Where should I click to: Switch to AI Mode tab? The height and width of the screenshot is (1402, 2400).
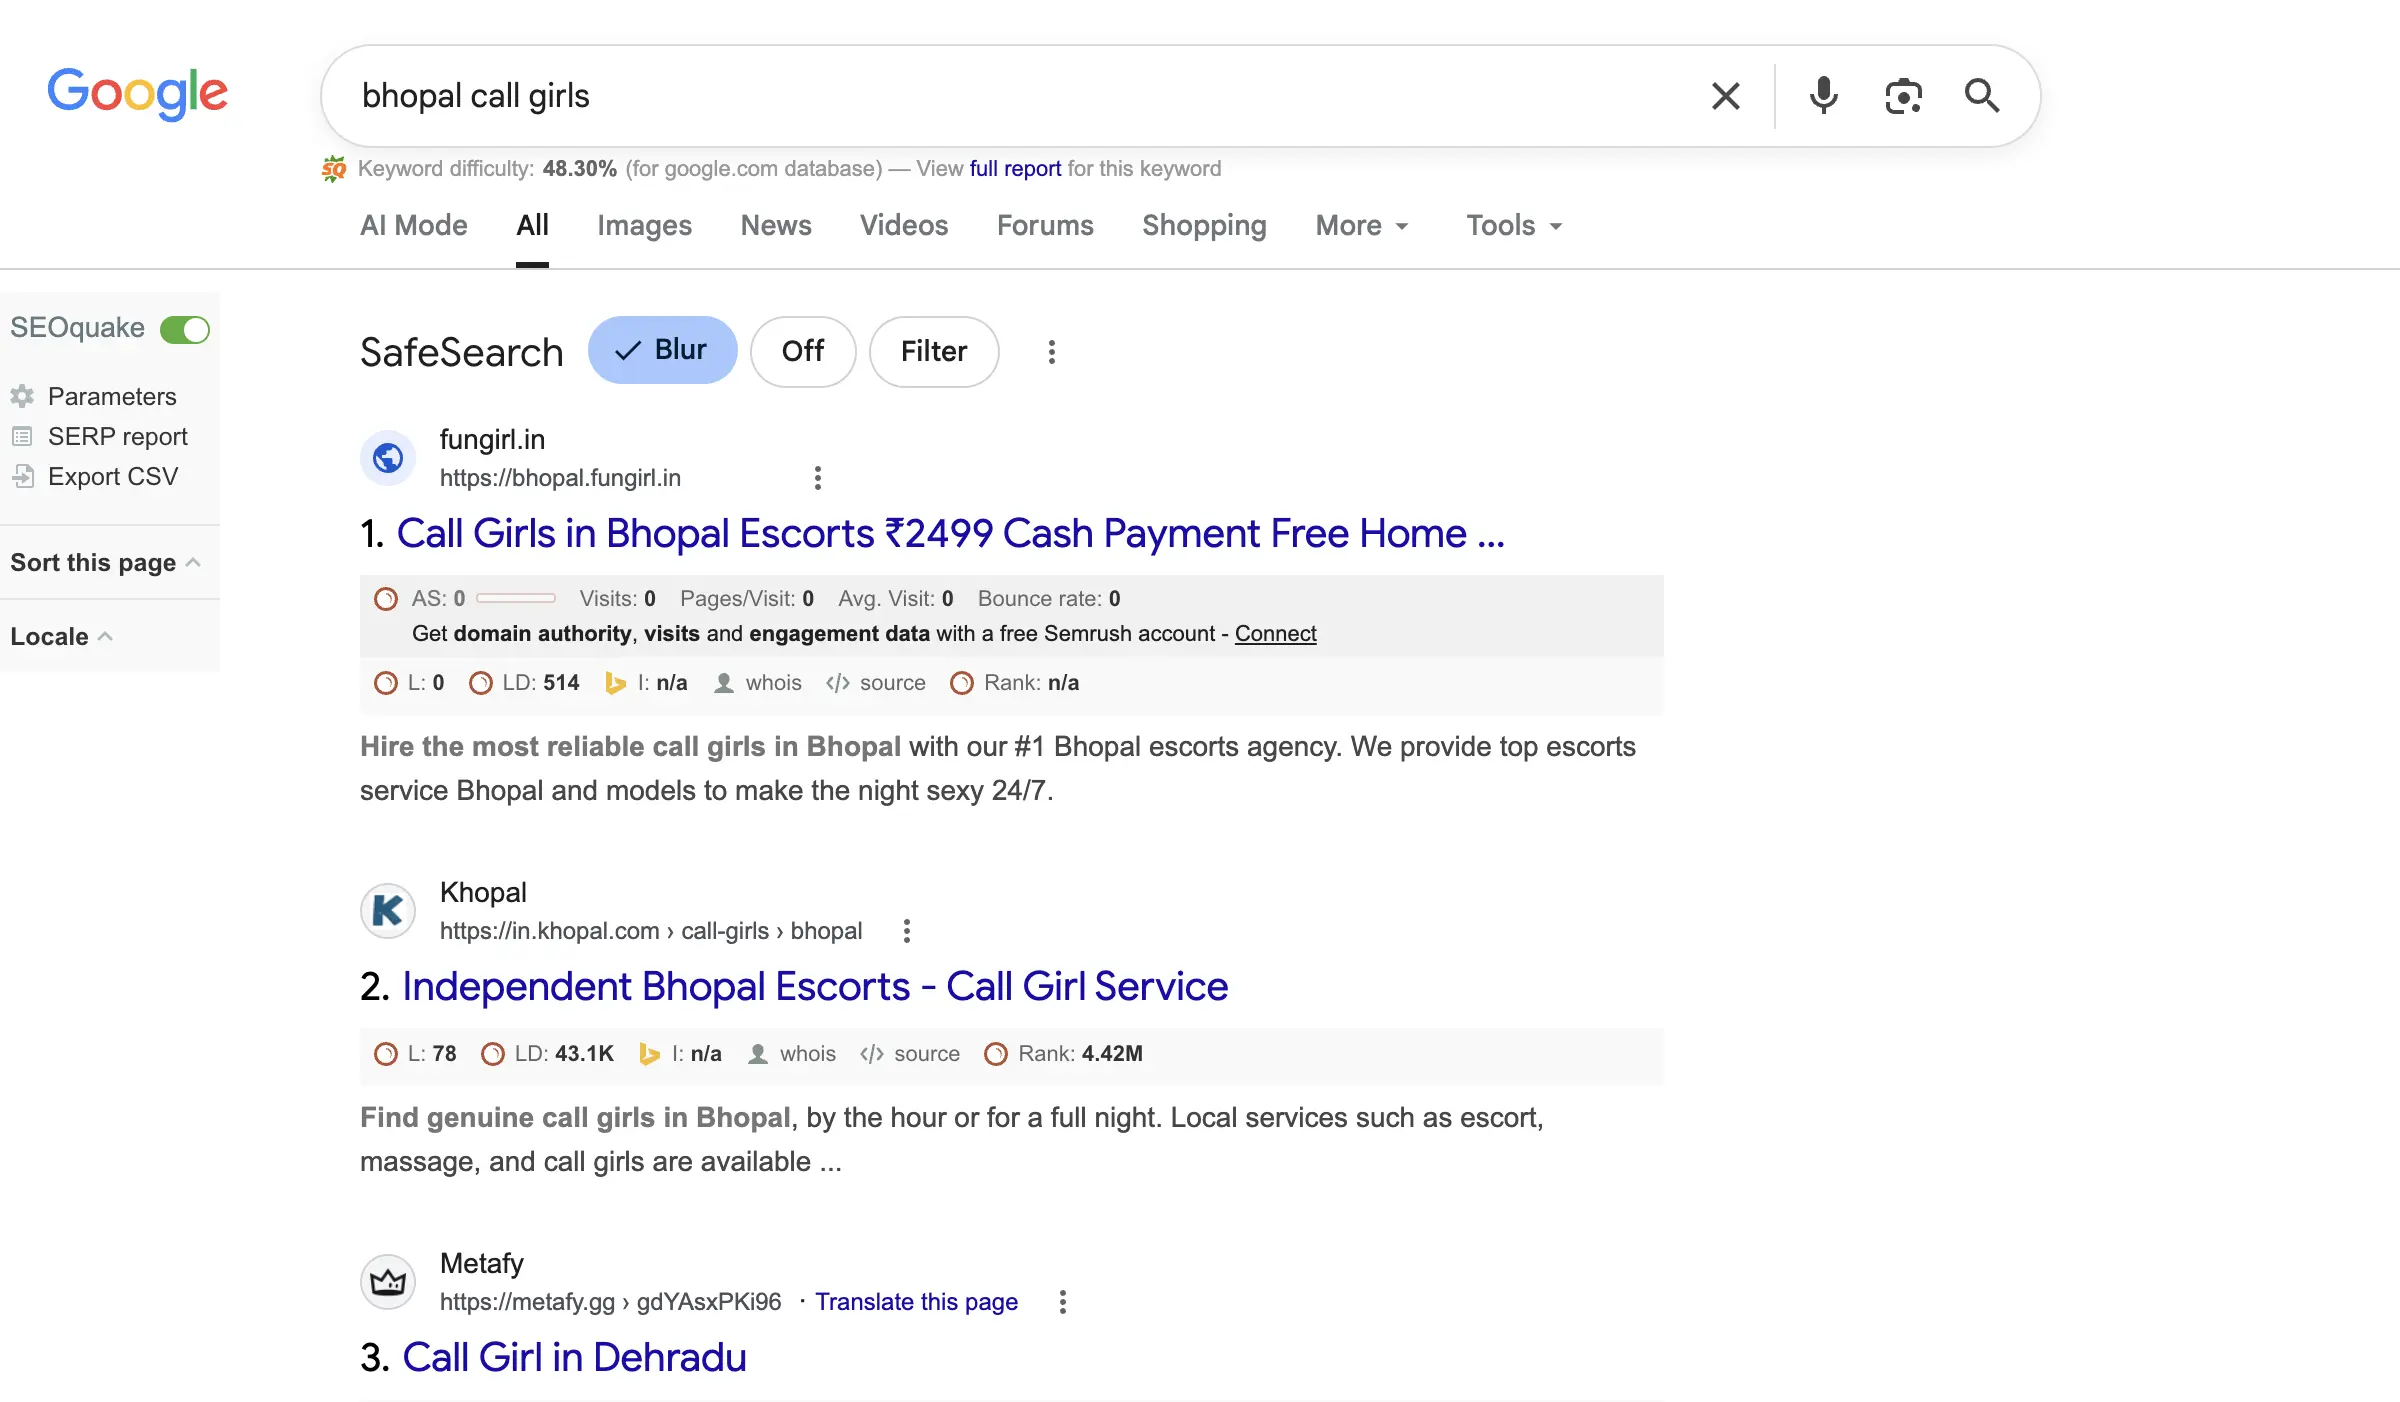414,226
